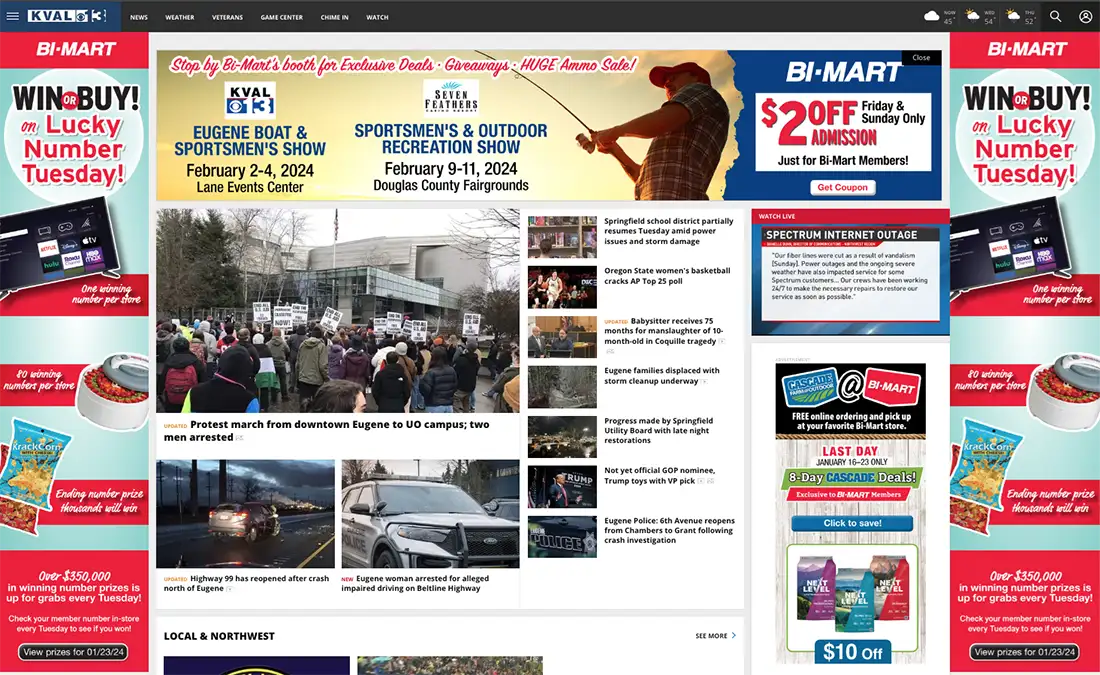Screen dimensions: 1100x675
Task: Read Eugene Police 6th Avenue reopens story
Action: [x=669, y=530]
